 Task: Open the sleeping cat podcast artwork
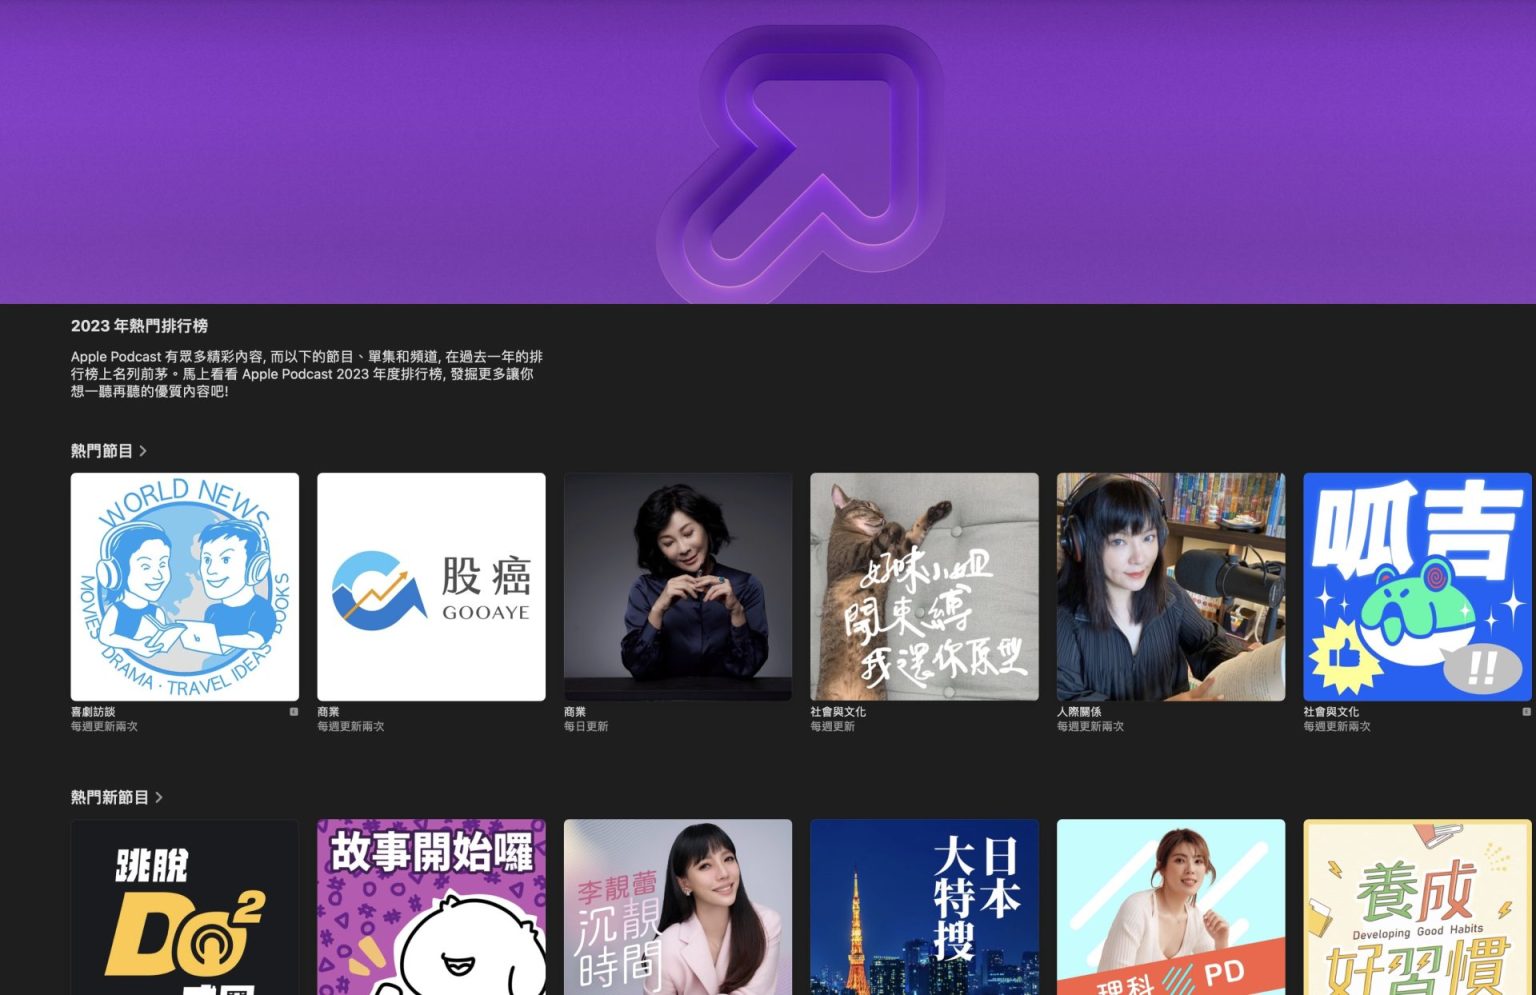pyautogui.click(x=924, y=587)
